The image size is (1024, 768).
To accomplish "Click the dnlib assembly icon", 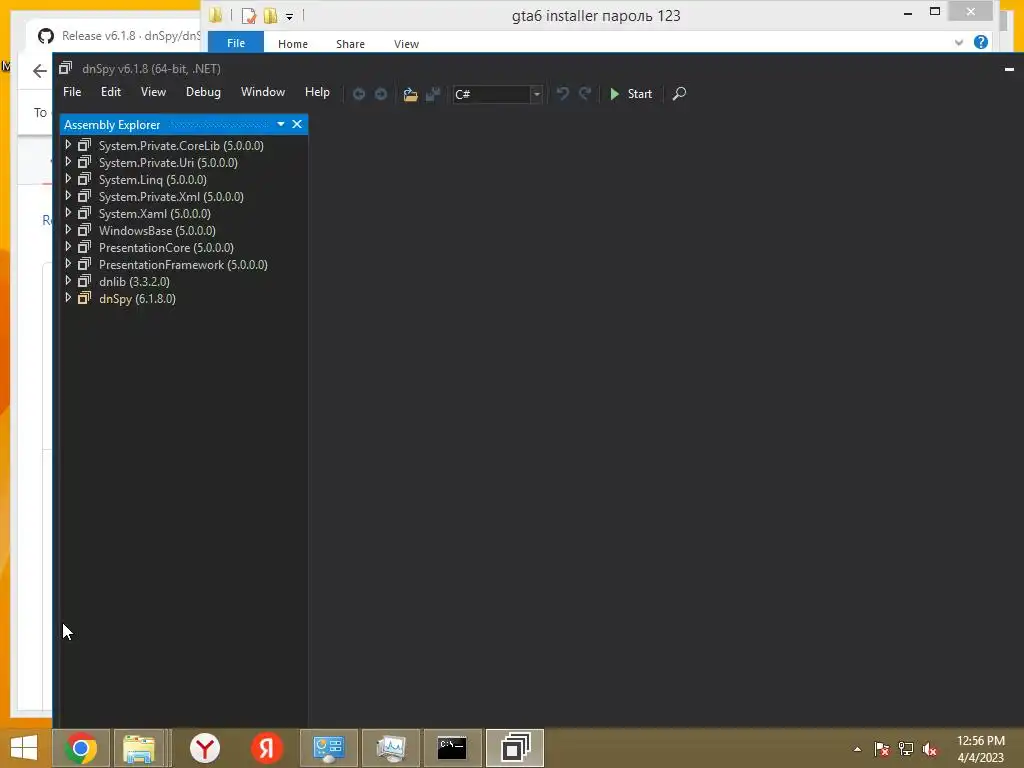I will (84, 281).
